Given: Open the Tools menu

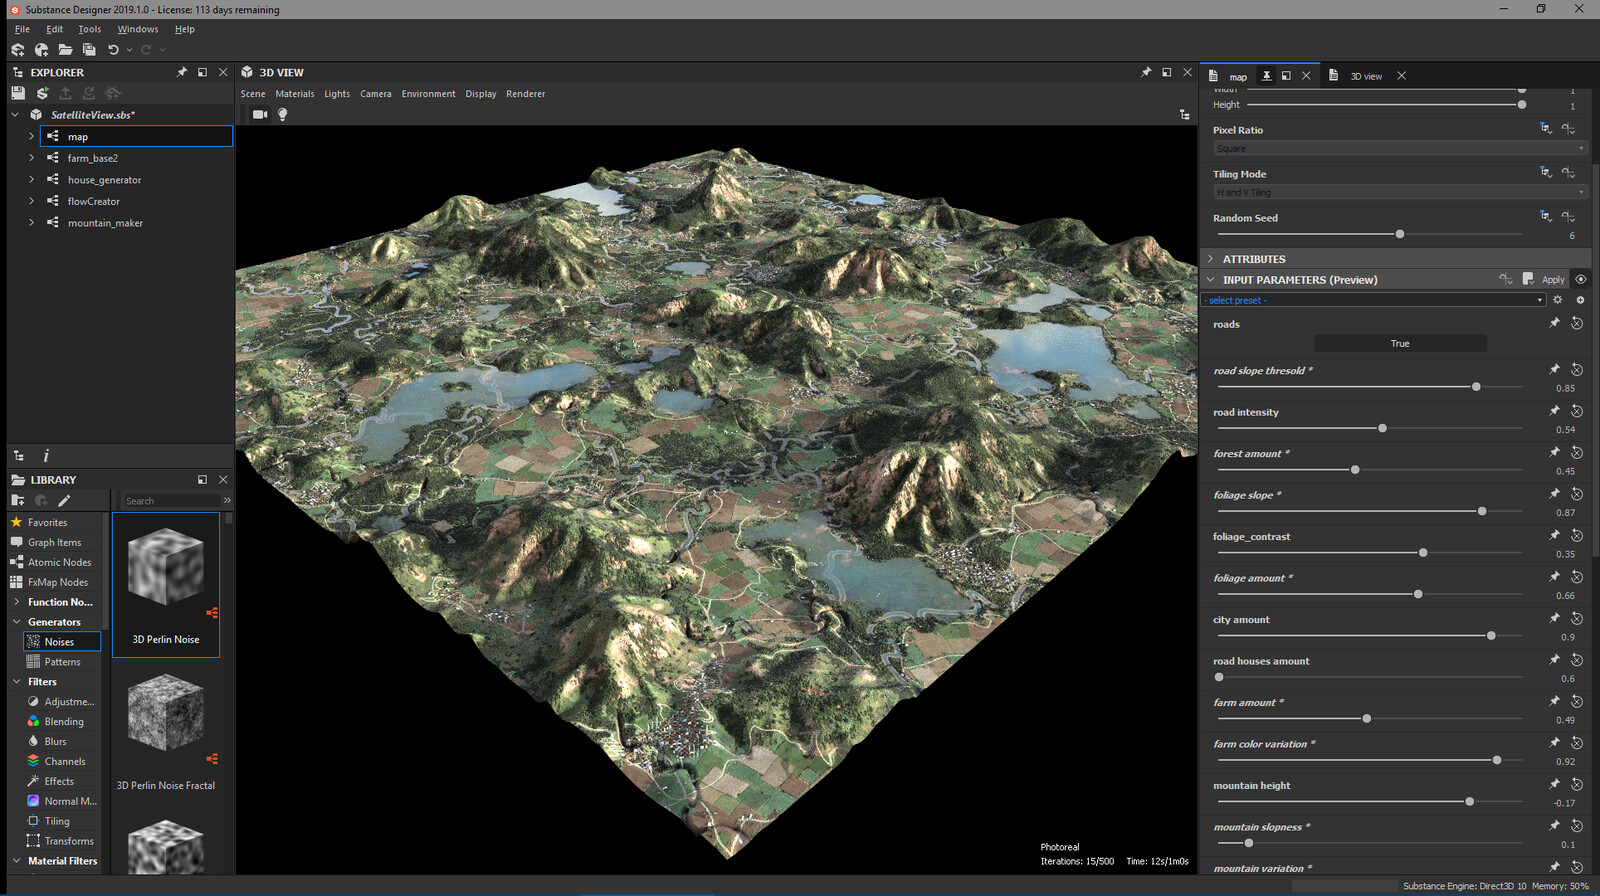Looking at the screenshot, I should click(90, 29).
